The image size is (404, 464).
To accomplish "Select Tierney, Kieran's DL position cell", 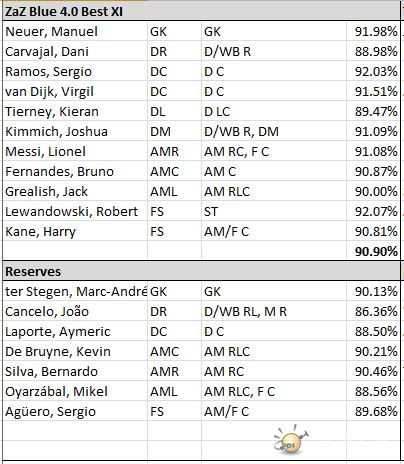I will pos(174,112).
